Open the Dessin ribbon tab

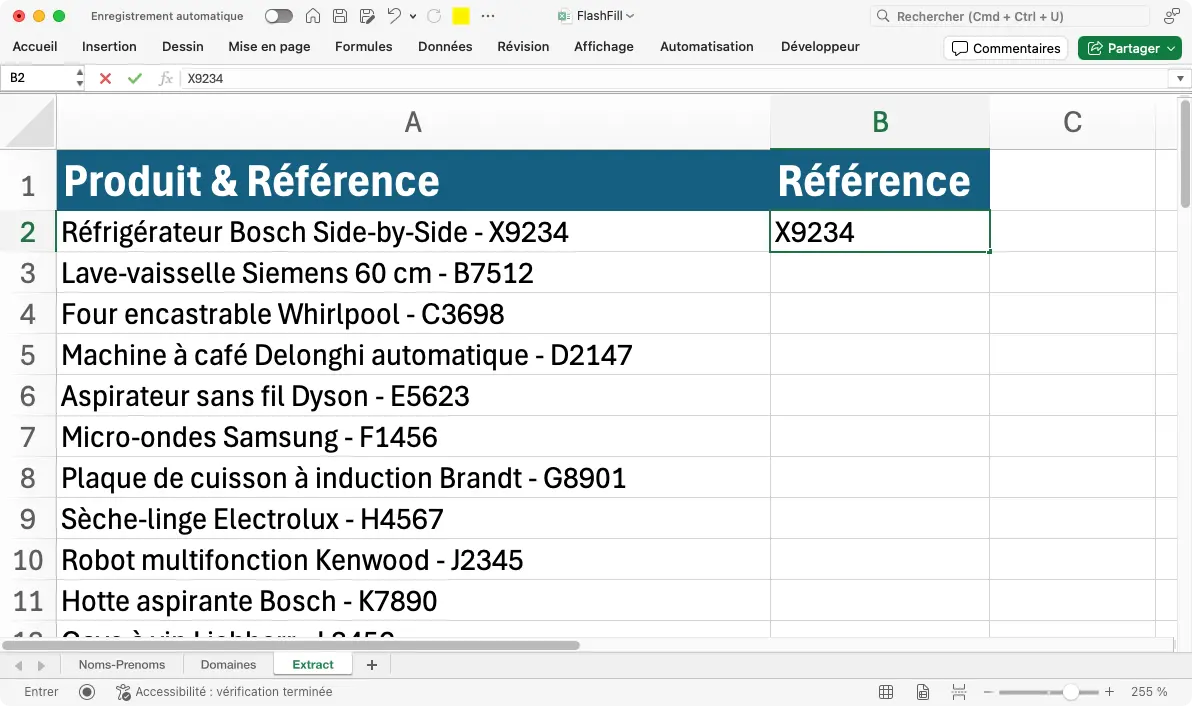coord(182,46)
